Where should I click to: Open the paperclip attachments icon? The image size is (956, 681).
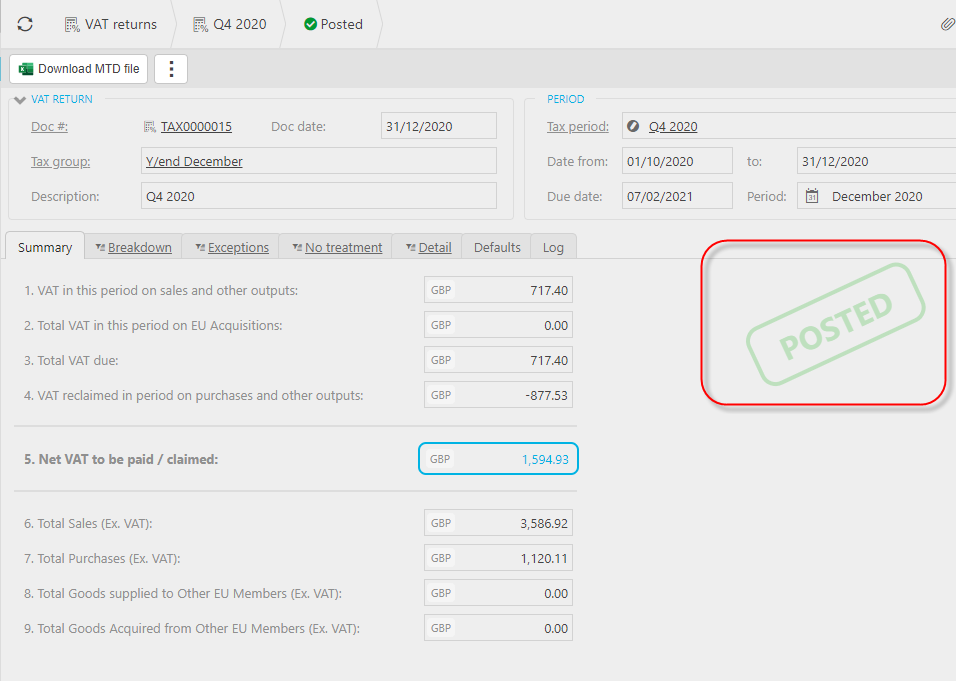(947, 24)
